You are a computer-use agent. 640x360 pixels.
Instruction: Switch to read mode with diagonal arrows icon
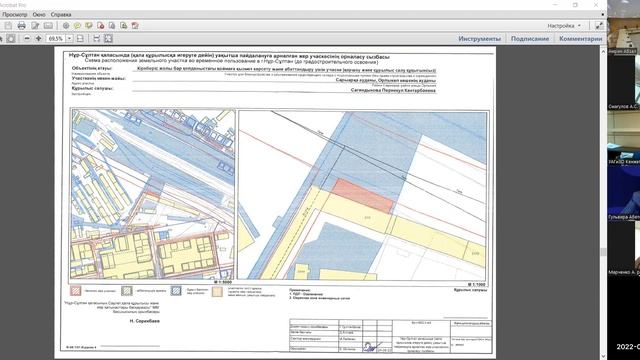tap(599, 26)
